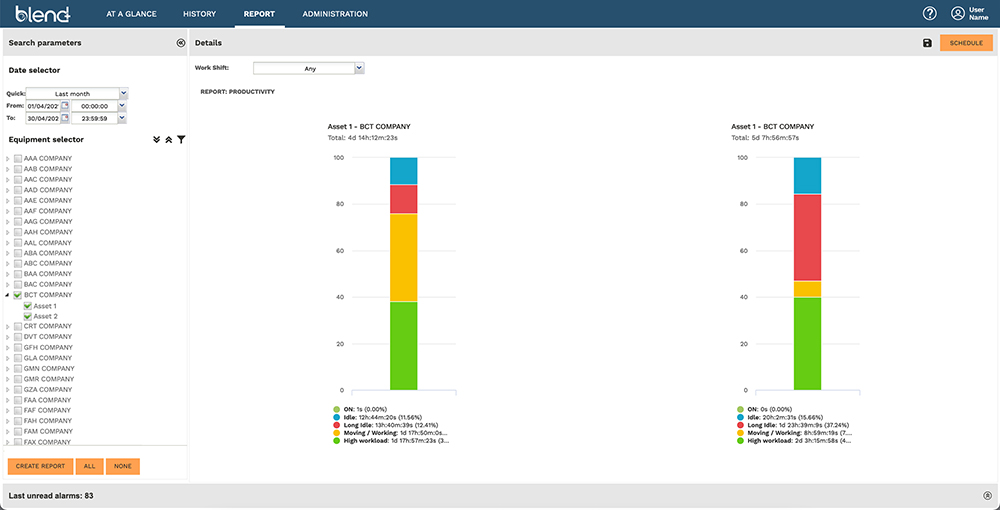Check the AAA COMPANY checkbox
The image size is (1000, 510).
click(x=18, y=159)
